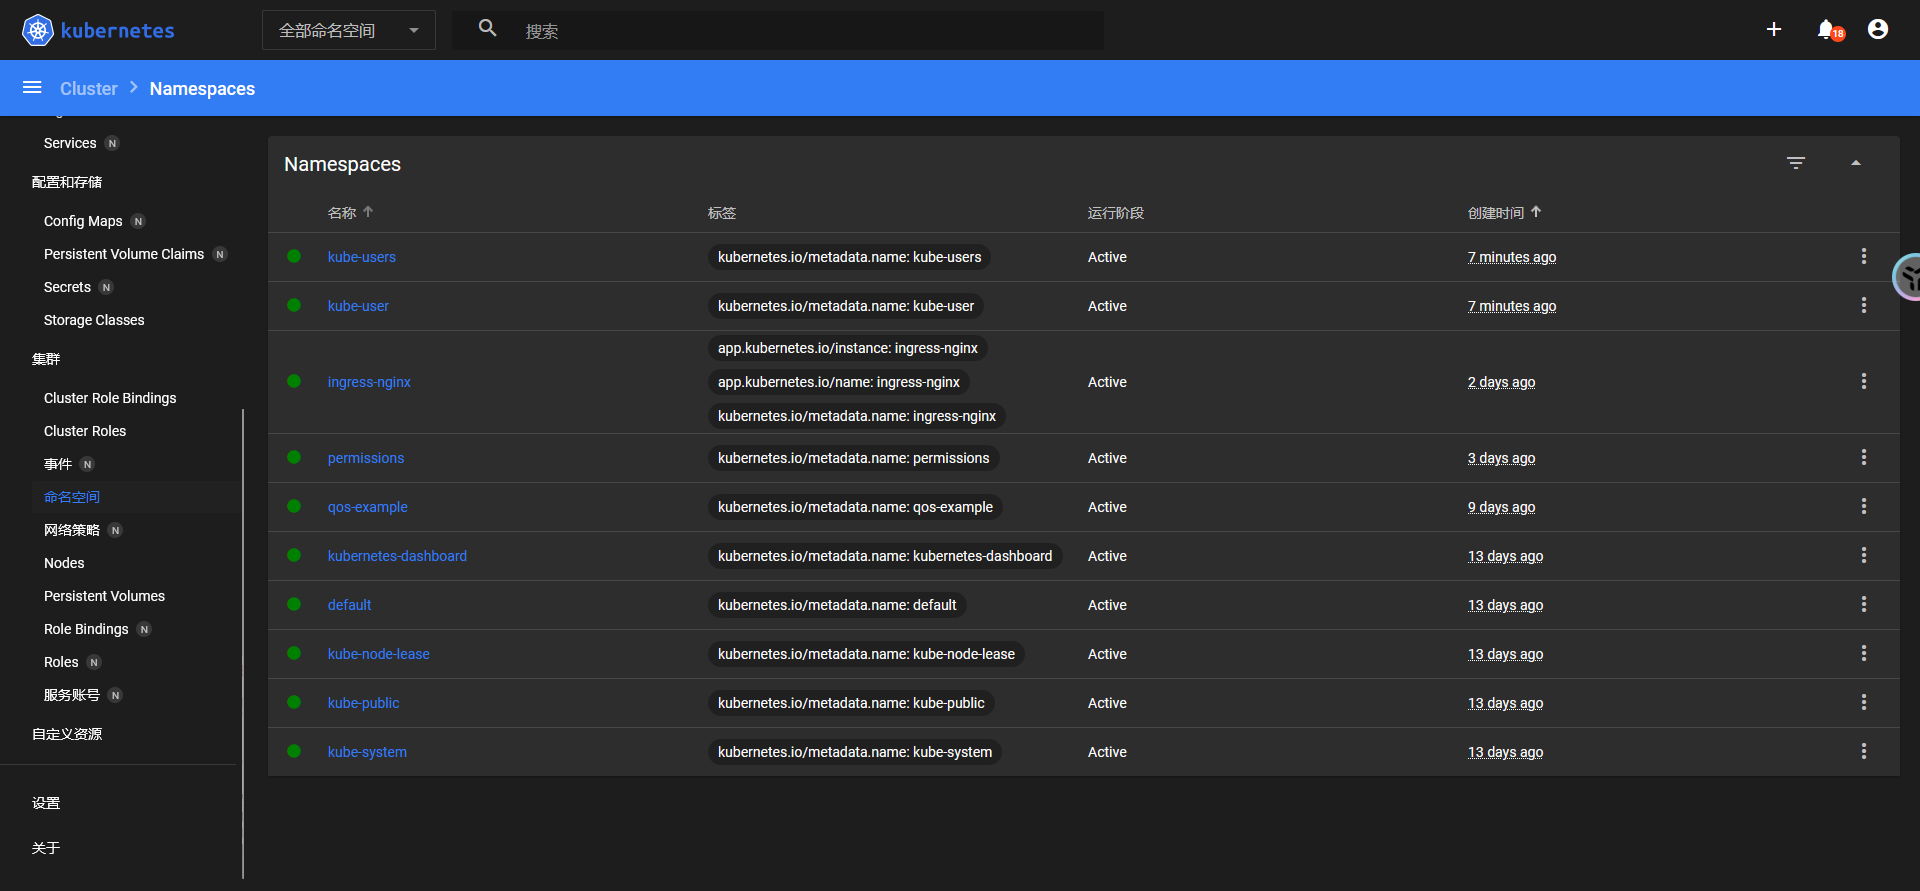The image size is (1920, 891).
Task: Select Role Bindings in sidebar
Action: 86,629
